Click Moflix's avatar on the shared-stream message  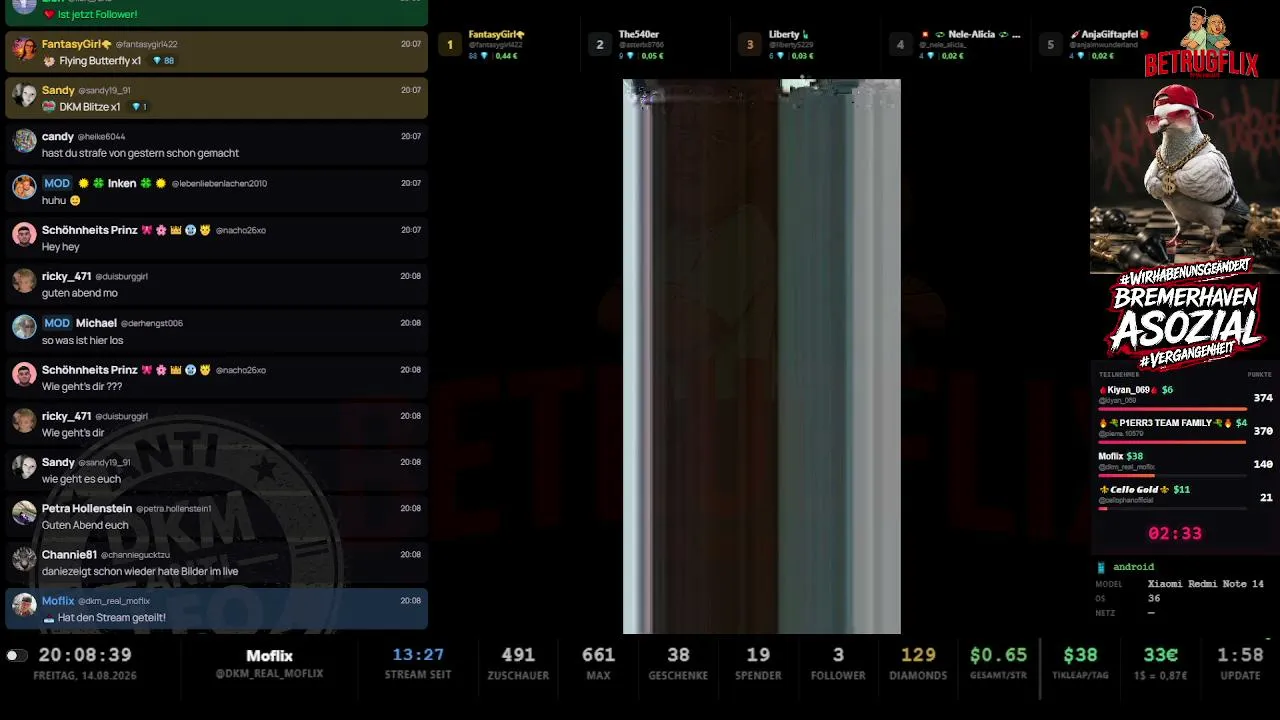coord(25,605)
